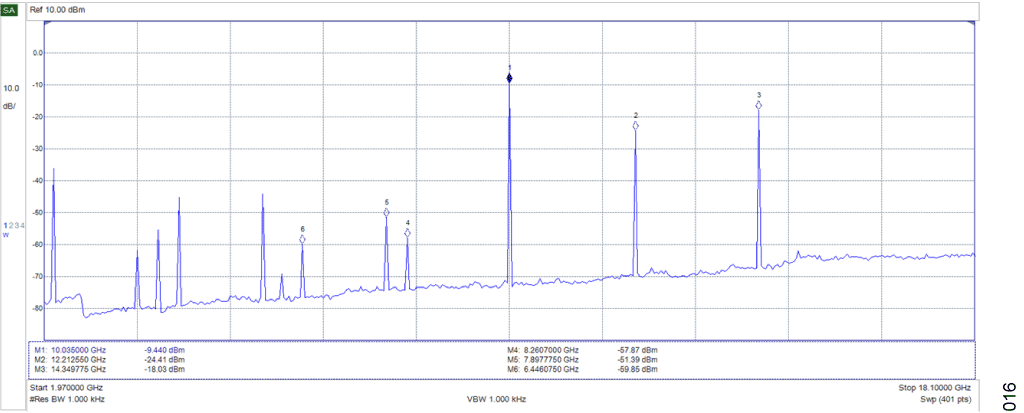Select marker 4 diamond on the trace

tap(407, 233)
